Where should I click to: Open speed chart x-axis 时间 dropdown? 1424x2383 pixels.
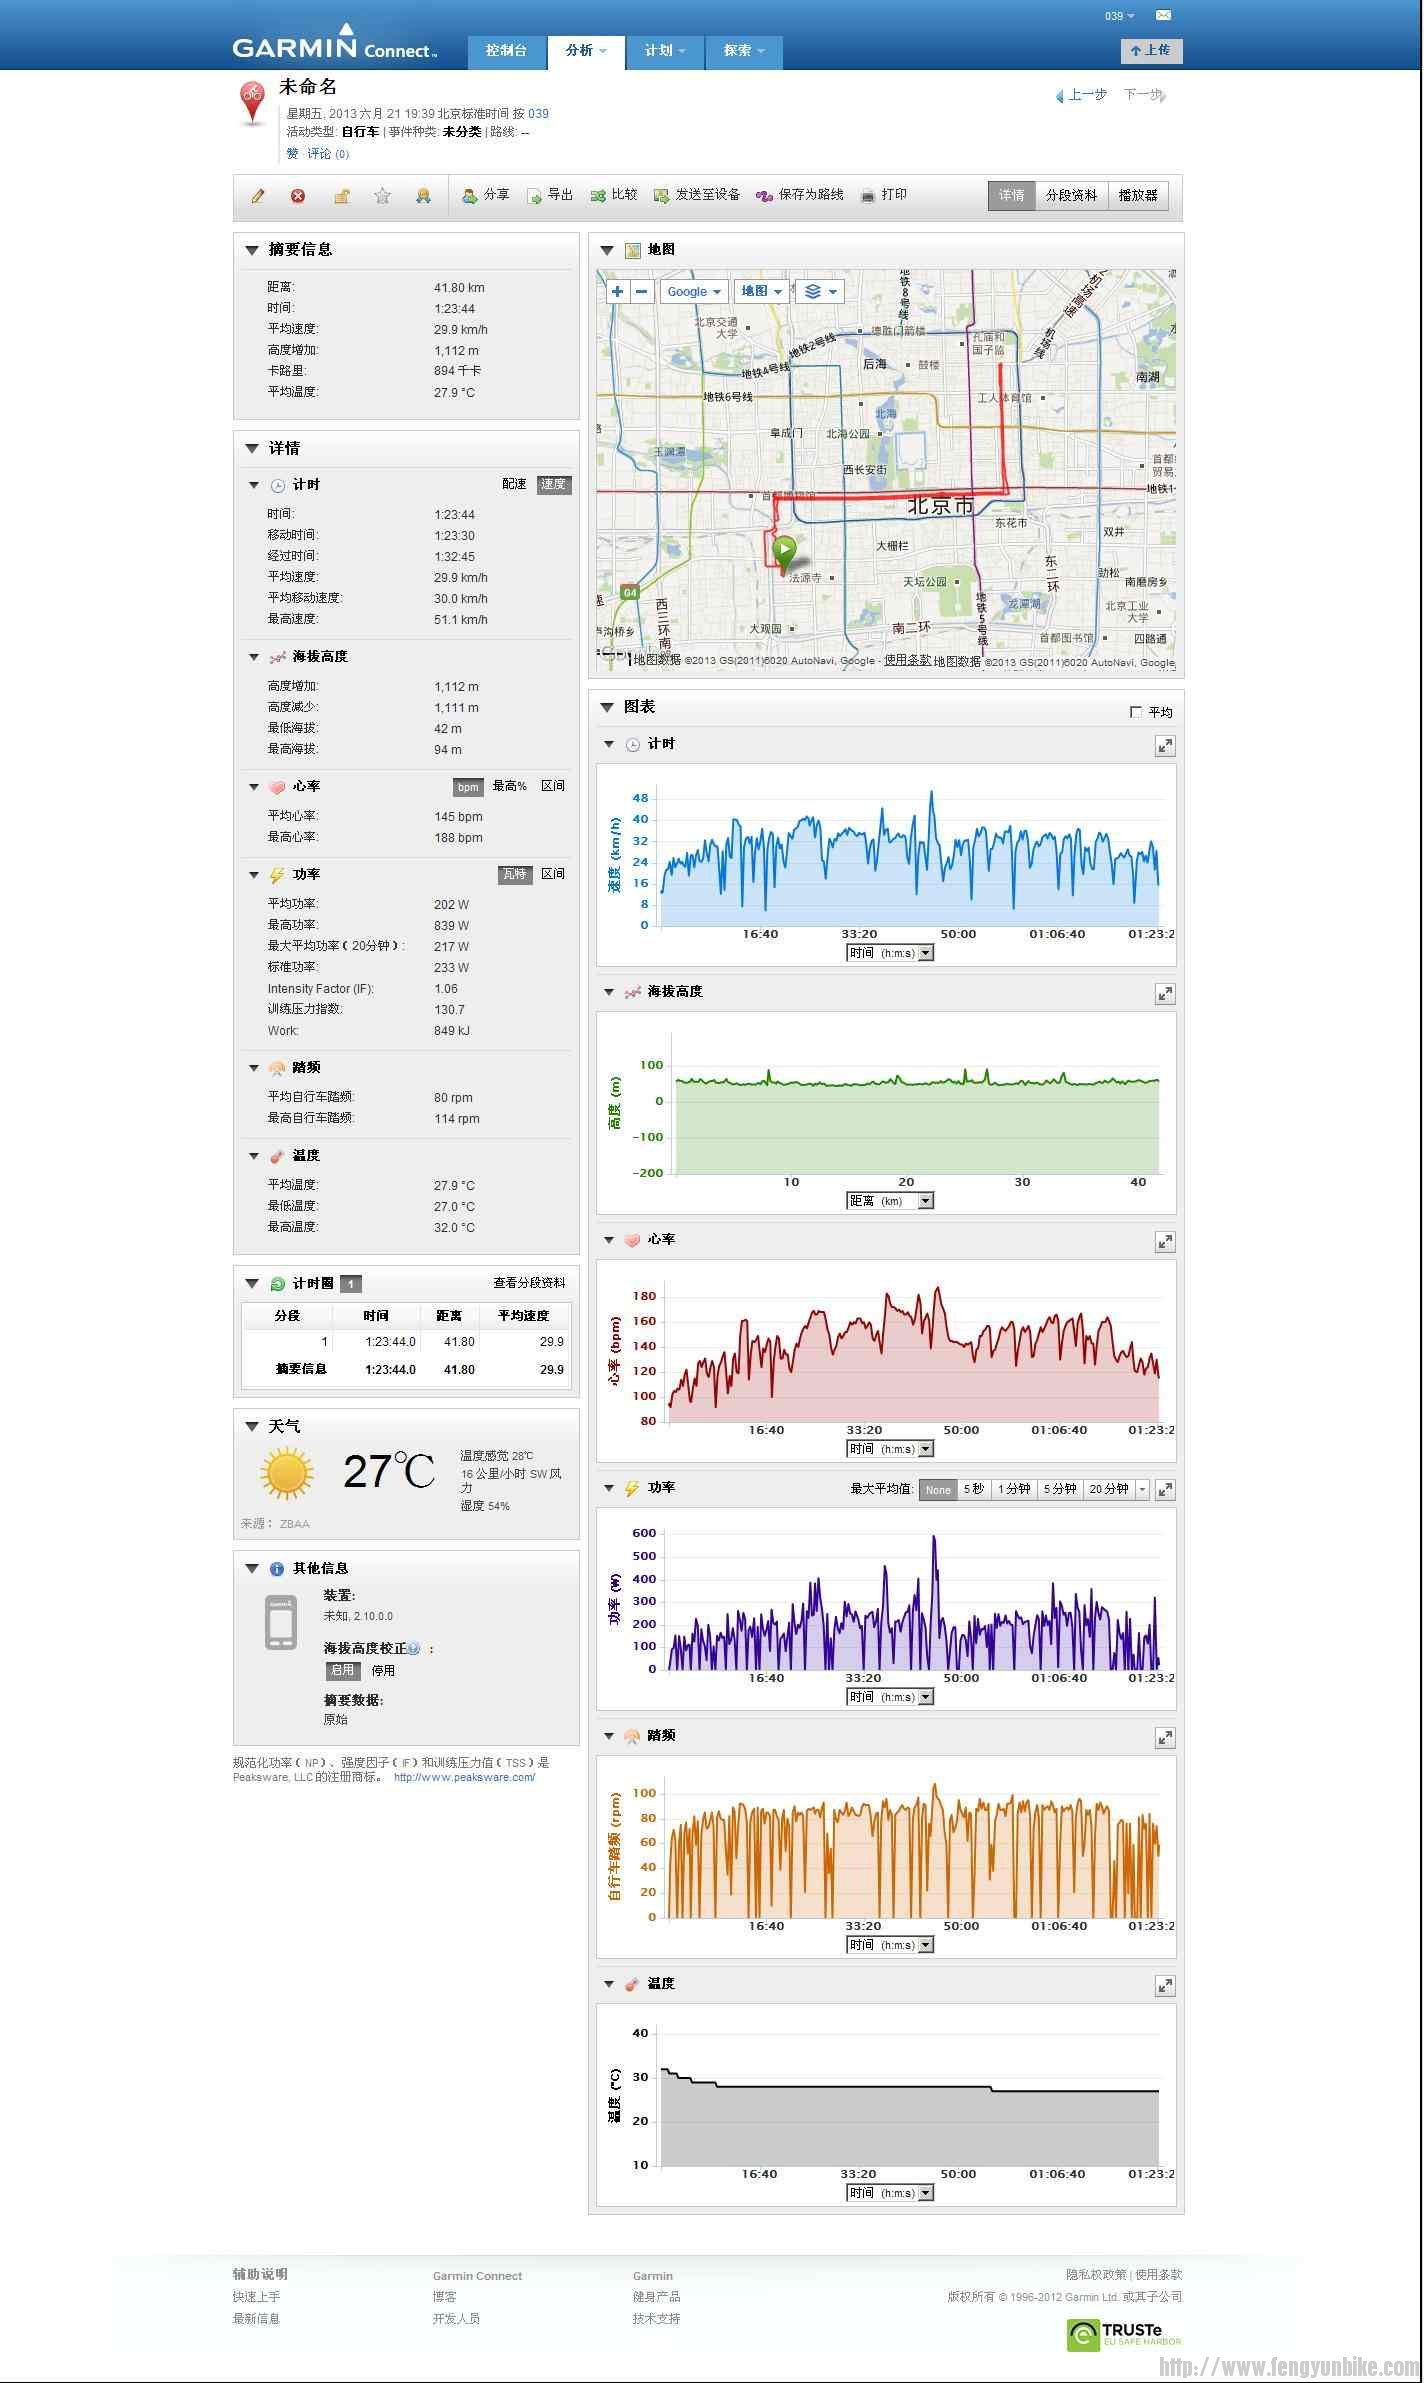890,953
